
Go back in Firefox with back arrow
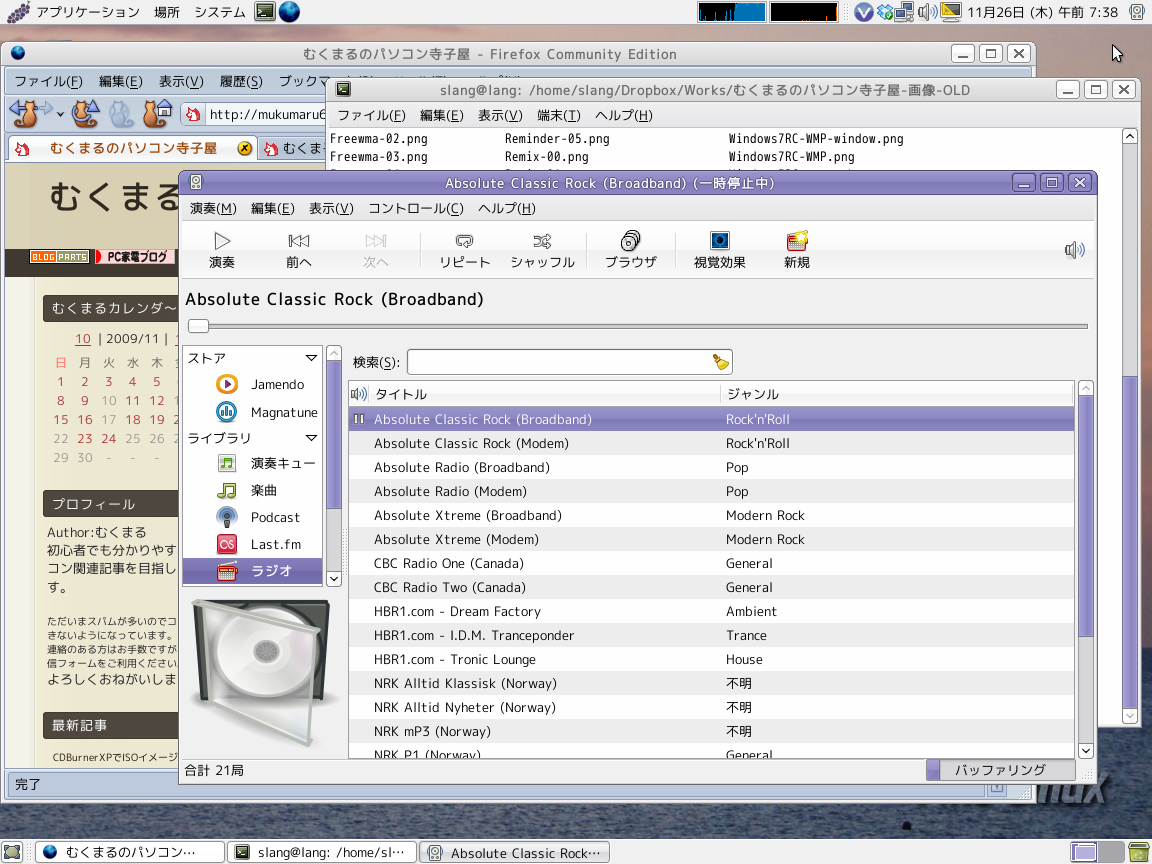coord(25,114)
